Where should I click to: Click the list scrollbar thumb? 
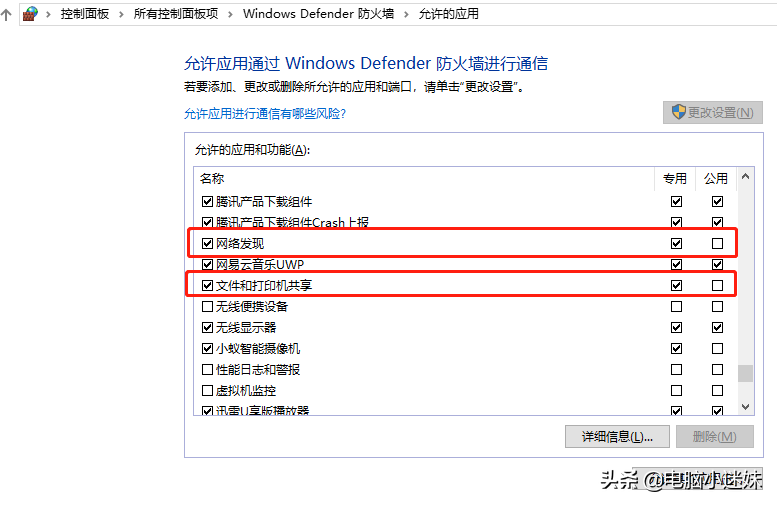coord(745,373)
